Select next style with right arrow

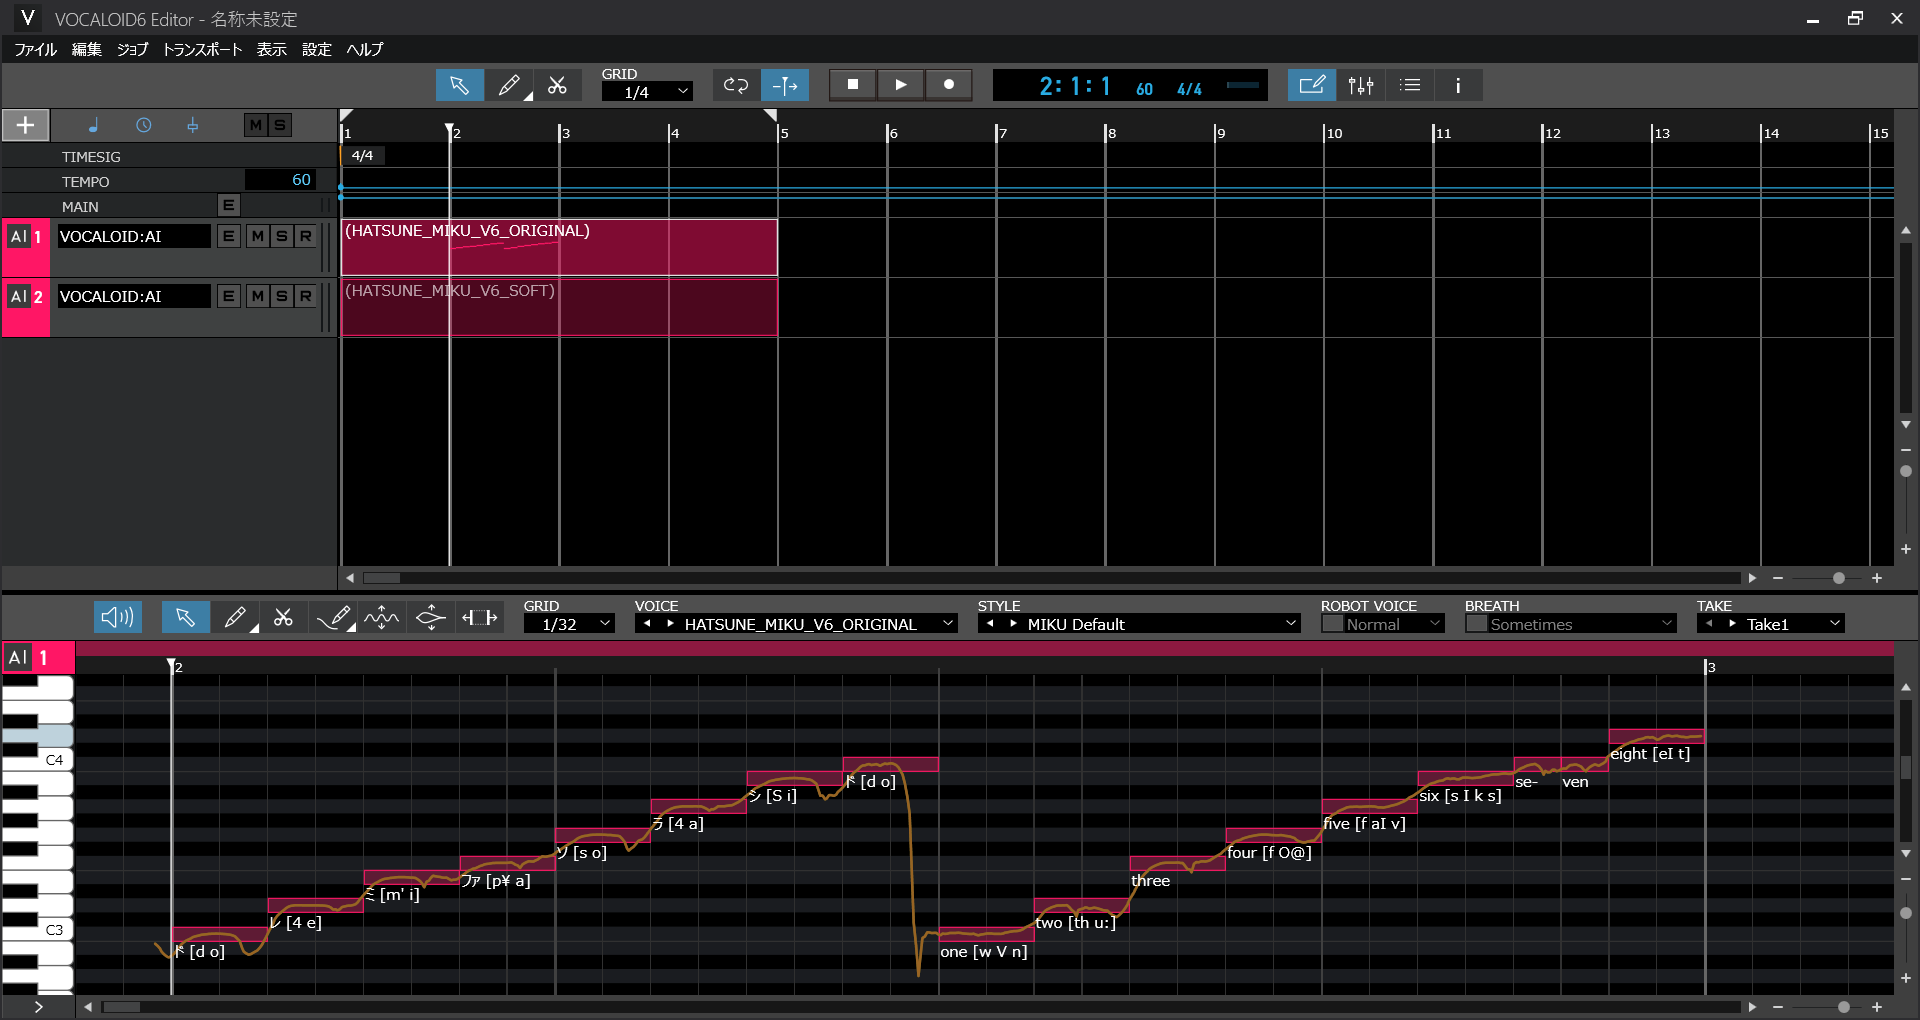pos(1013,623)
